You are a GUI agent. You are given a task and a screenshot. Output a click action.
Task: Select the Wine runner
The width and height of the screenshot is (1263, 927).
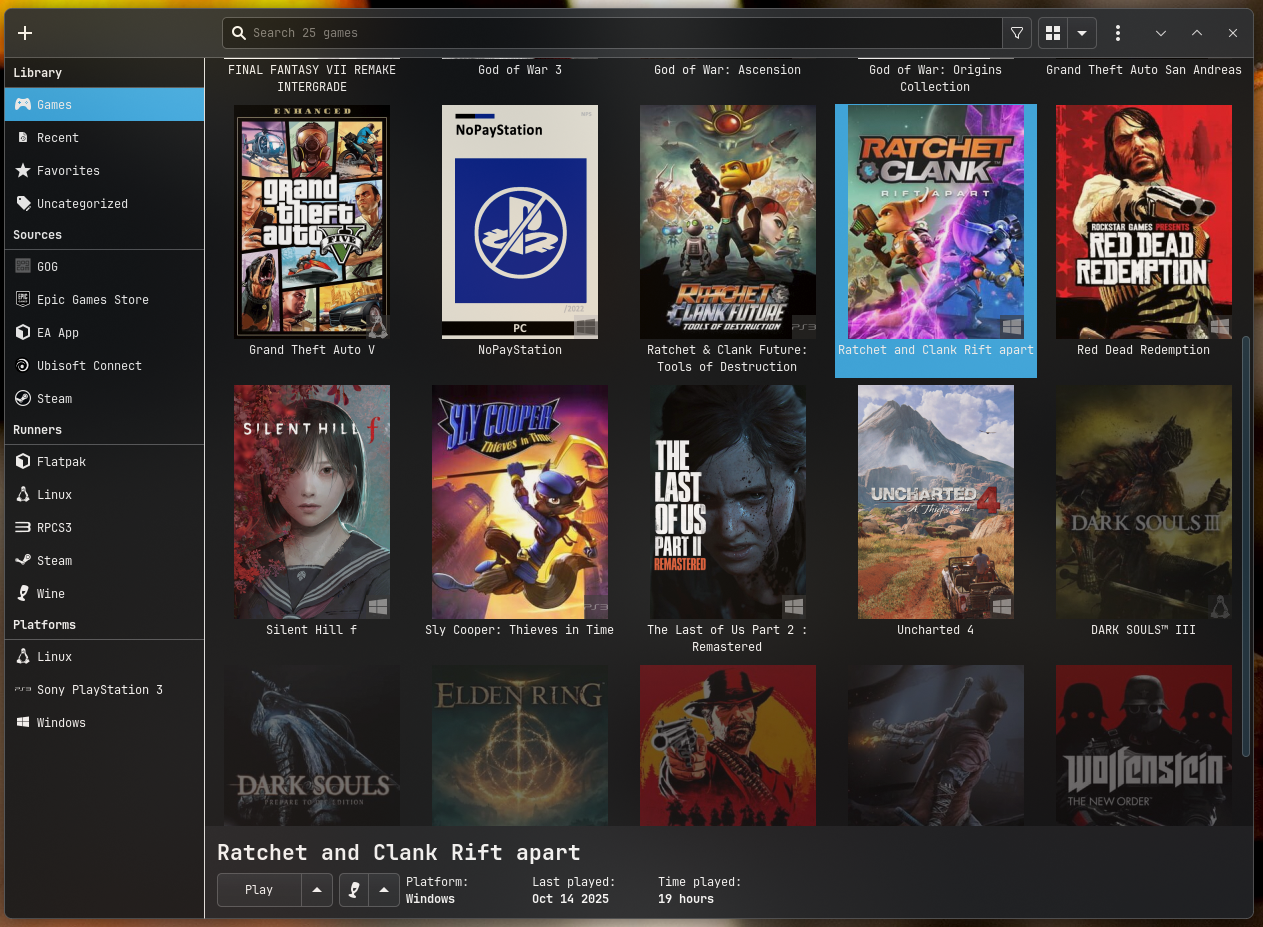(105, 593)
